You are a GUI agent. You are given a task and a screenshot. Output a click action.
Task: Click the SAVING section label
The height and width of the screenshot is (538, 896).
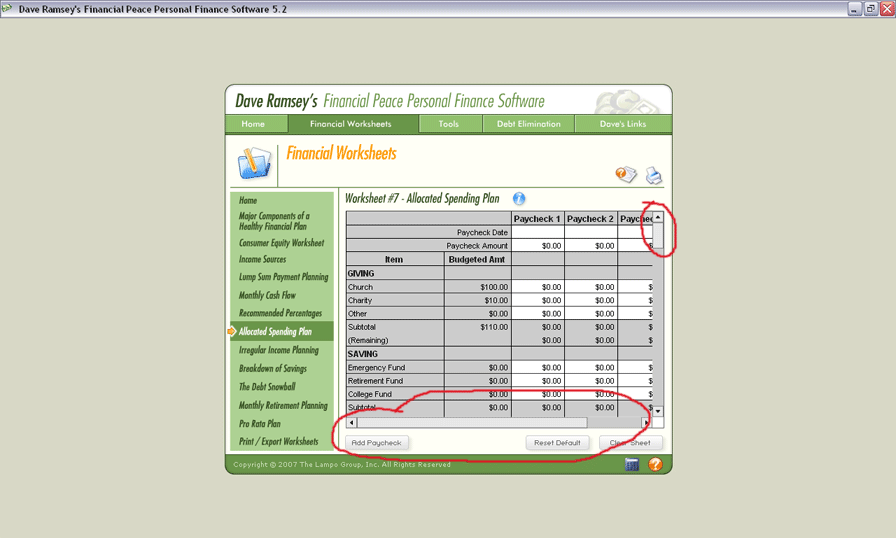[x=362, y=354]
